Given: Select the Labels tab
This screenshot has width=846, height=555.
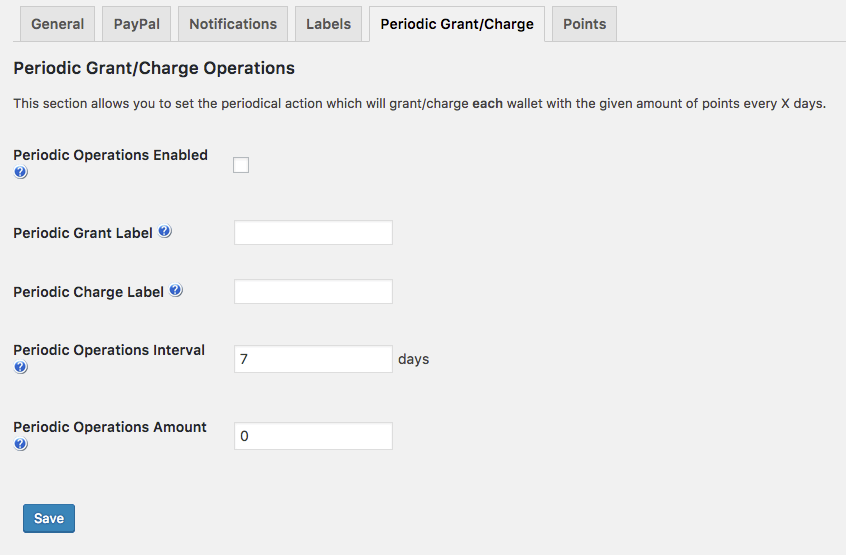Looking at the screenshot, I should click(x=329, y=24).
